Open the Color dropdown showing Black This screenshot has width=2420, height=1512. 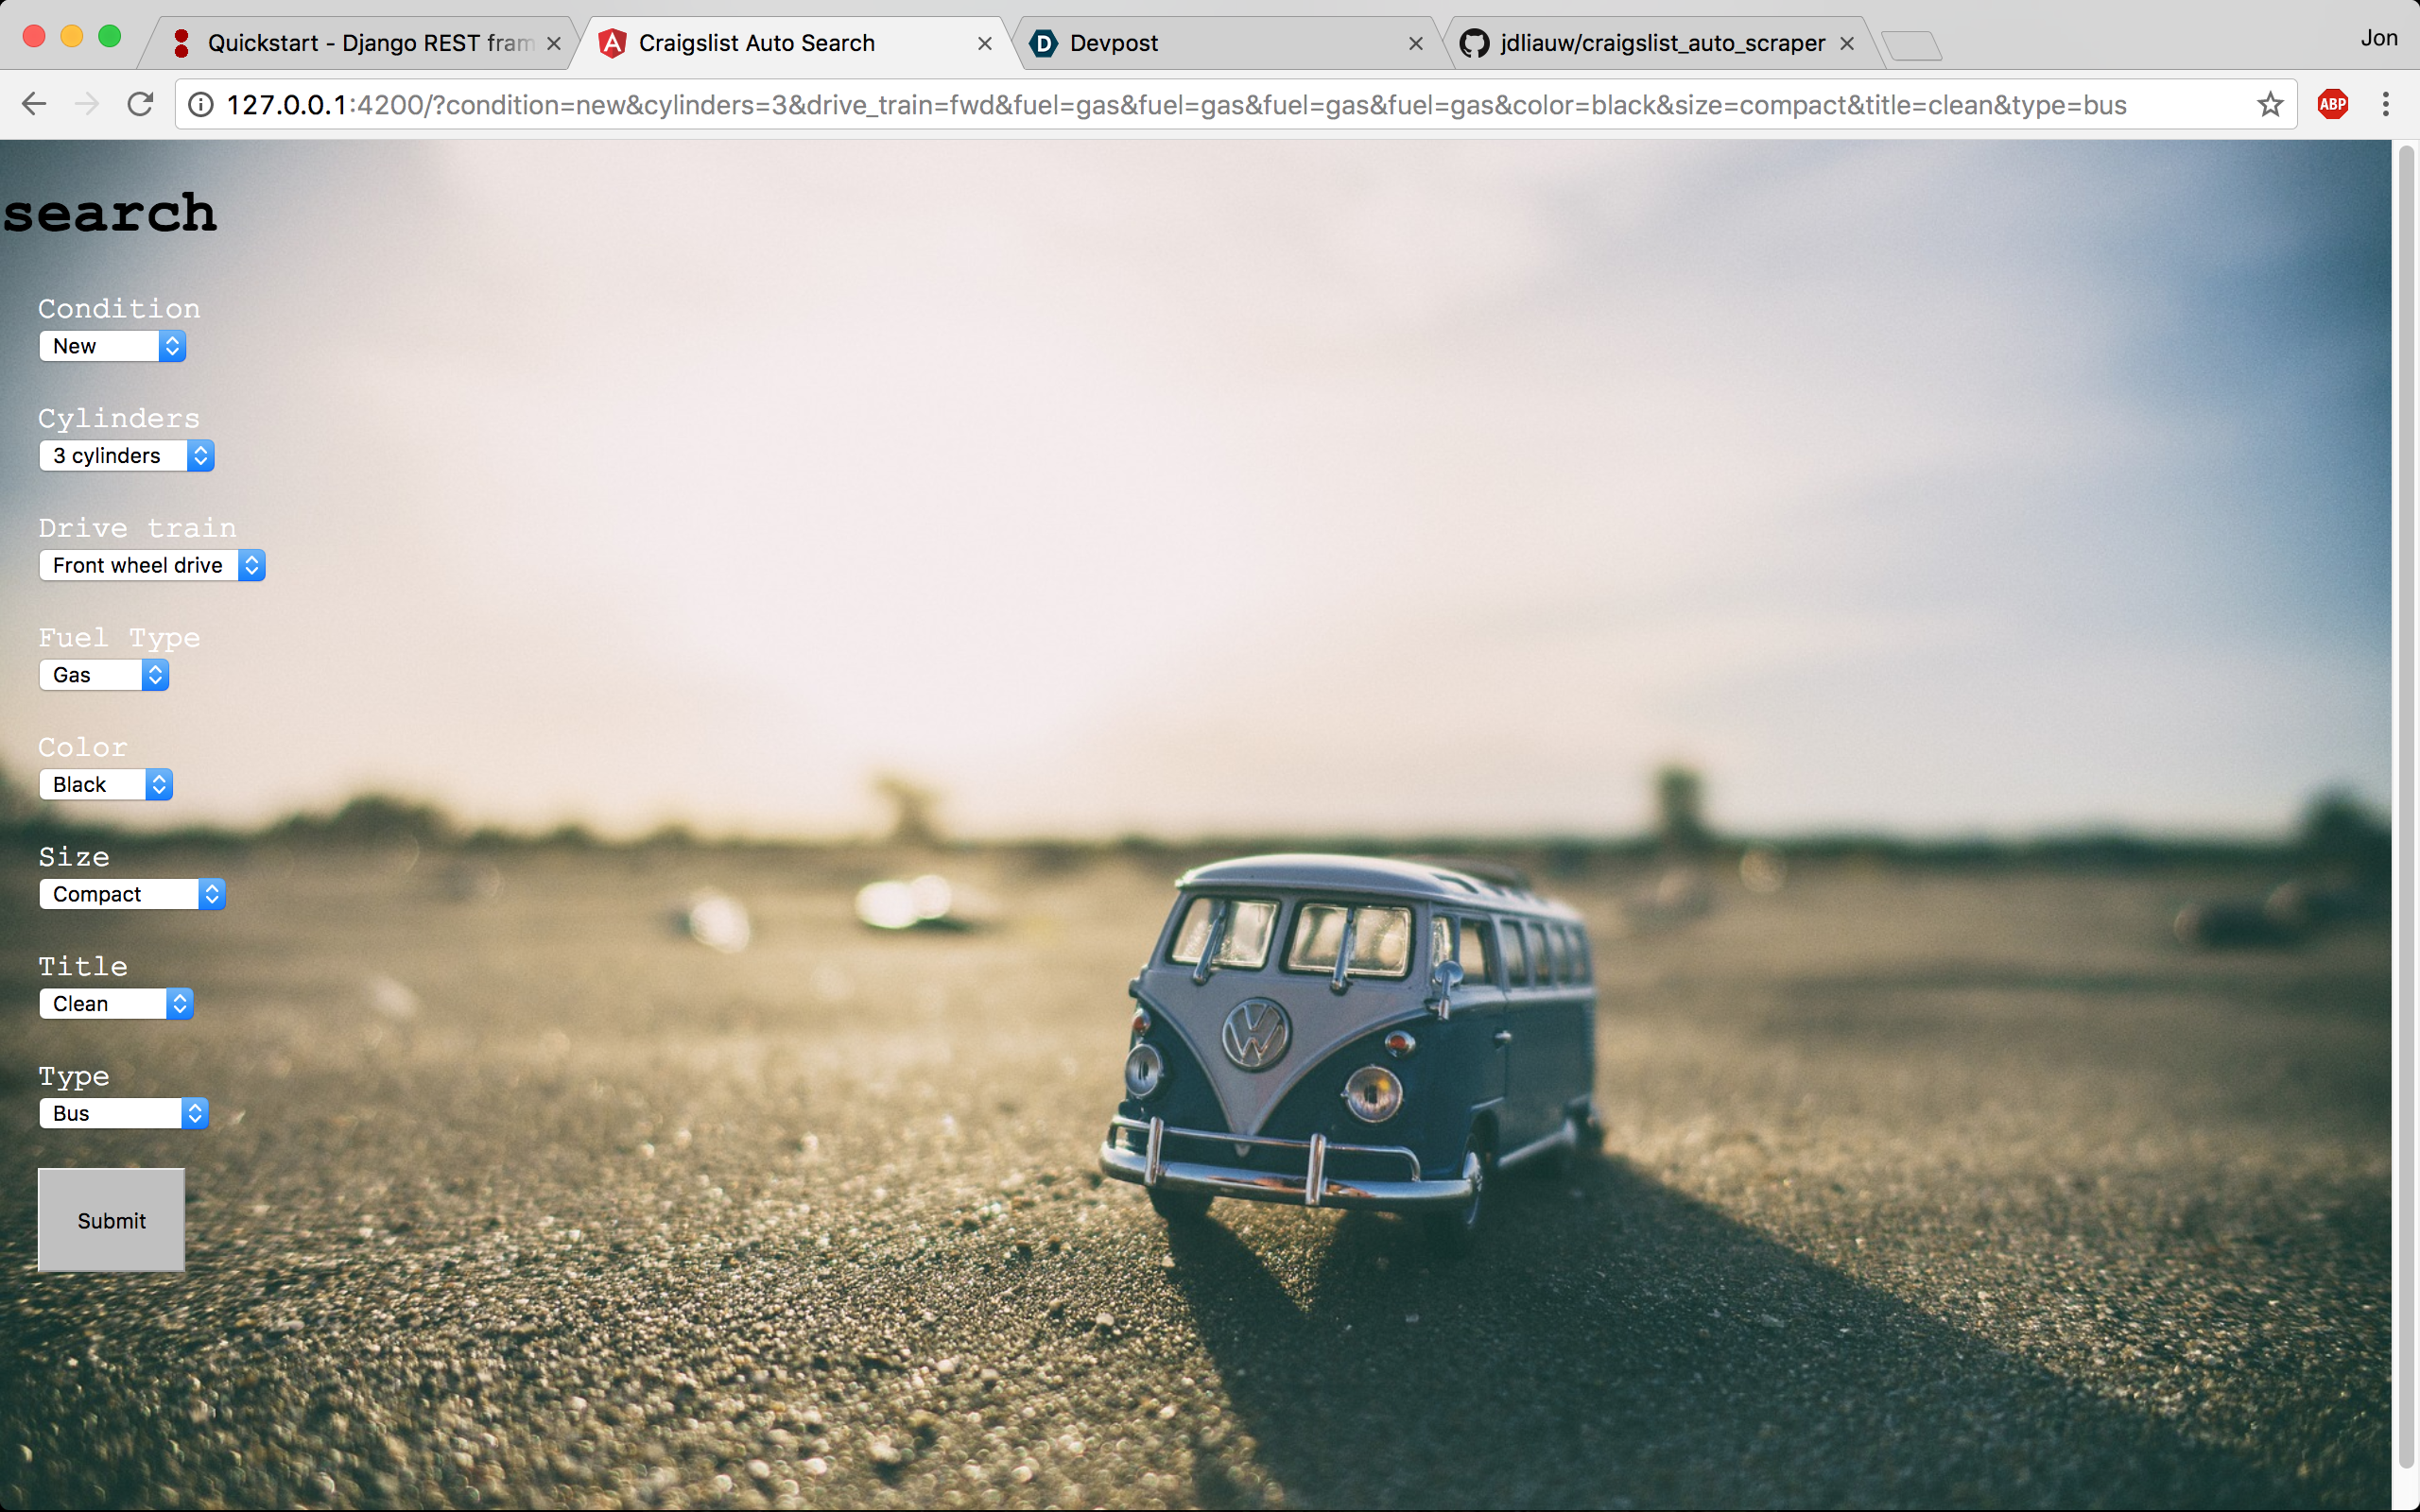click(106, 784)
